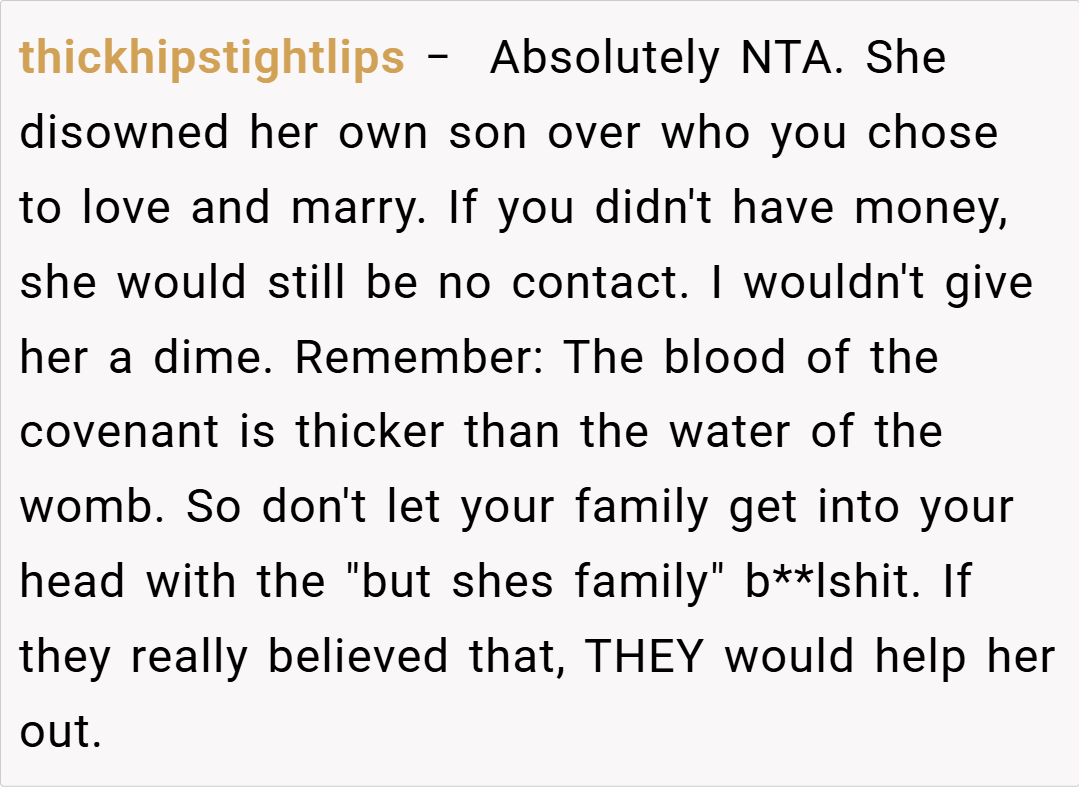Click the word "head" in the comment

click(74, 583)
